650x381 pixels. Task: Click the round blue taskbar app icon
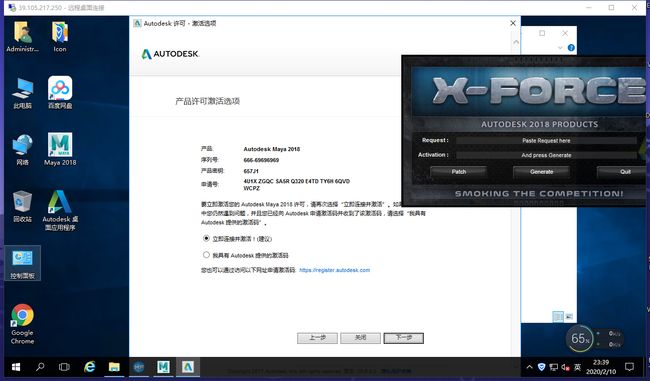coord(139,367)
